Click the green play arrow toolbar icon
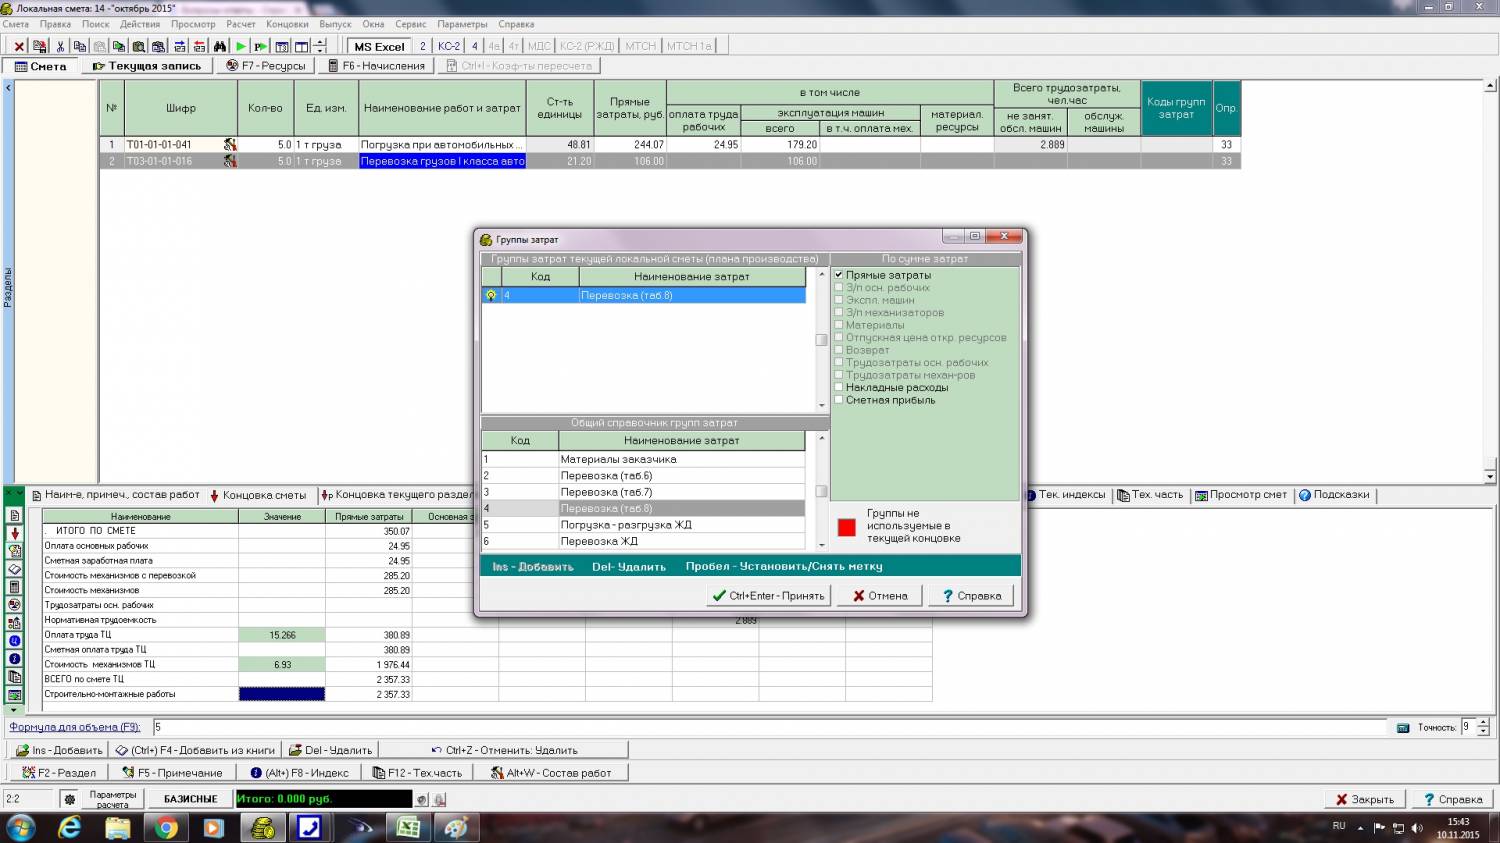Image resolution: width=1500 pixels, height=843 pixels. click(x=240, y=46)
